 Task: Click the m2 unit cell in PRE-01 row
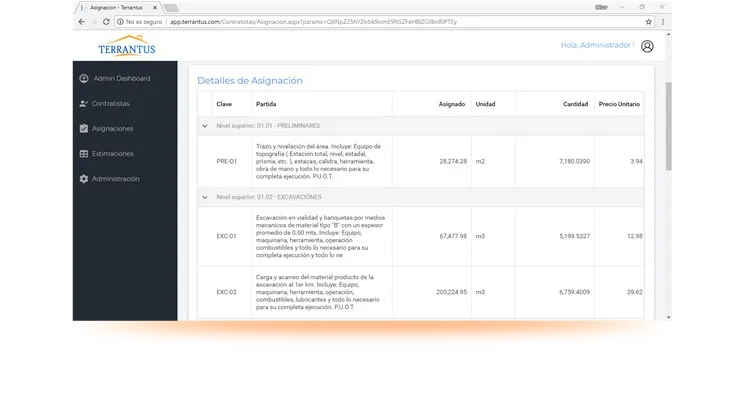point(480,162)
